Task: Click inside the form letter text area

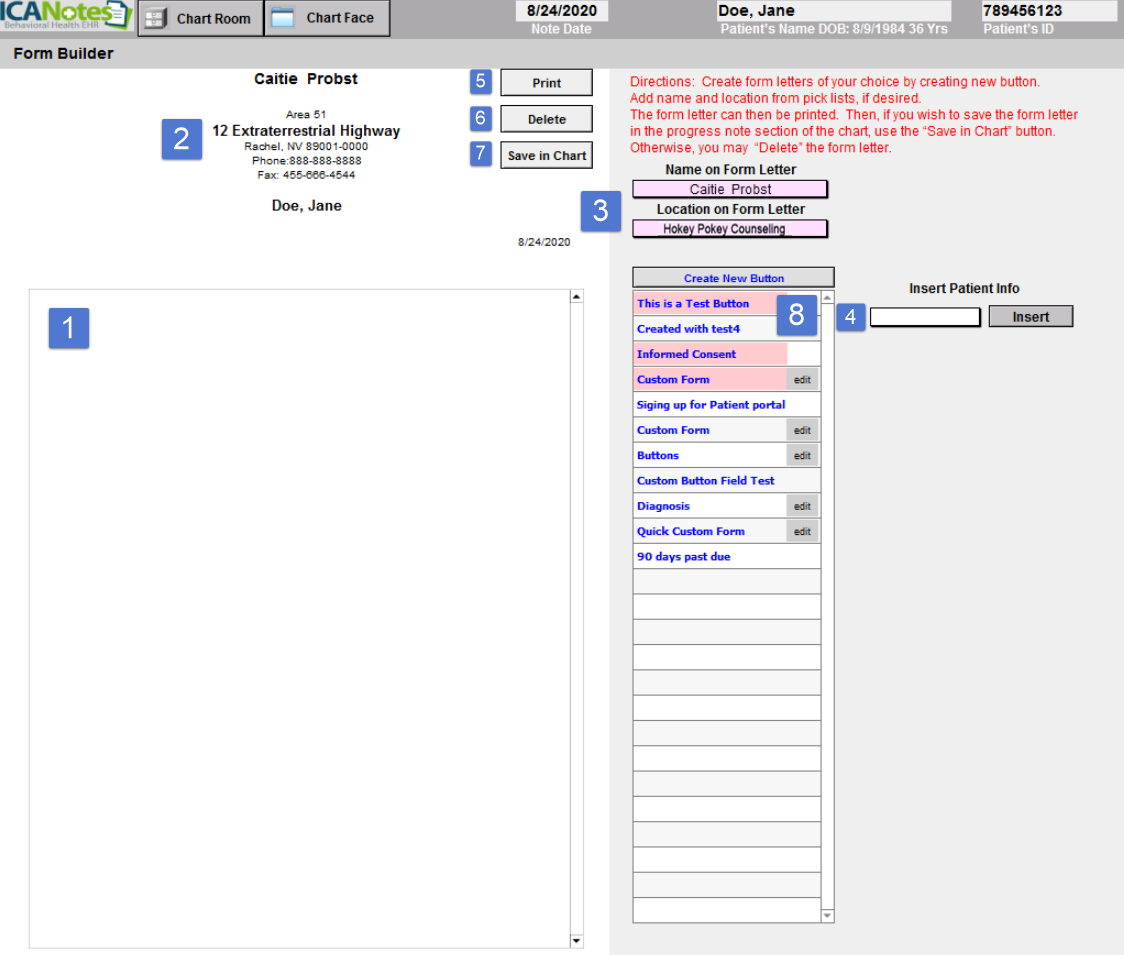Action: (300, 620)
